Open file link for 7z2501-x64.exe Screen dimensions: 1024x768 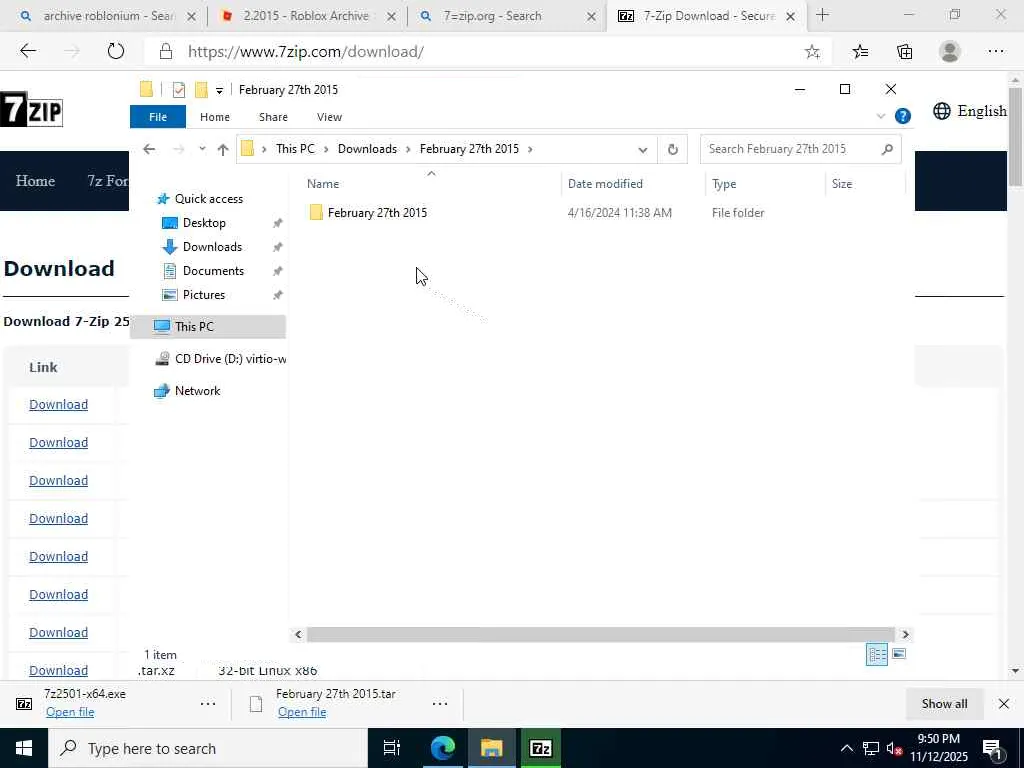click(x=70, y=712)
